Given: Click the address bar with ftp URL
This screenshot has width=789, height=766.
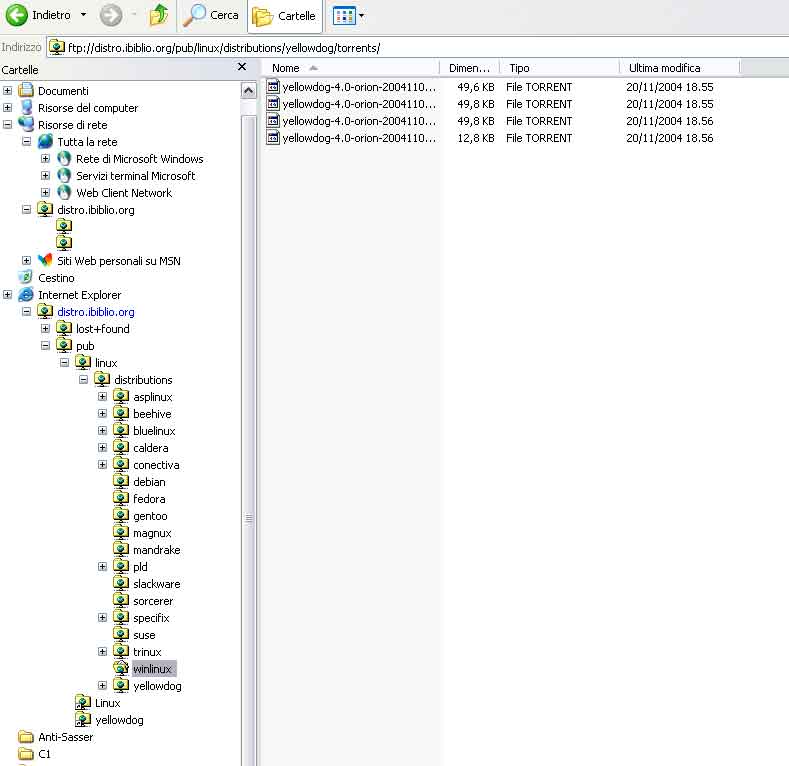Looking at the screenshot, I should [418, 48].
